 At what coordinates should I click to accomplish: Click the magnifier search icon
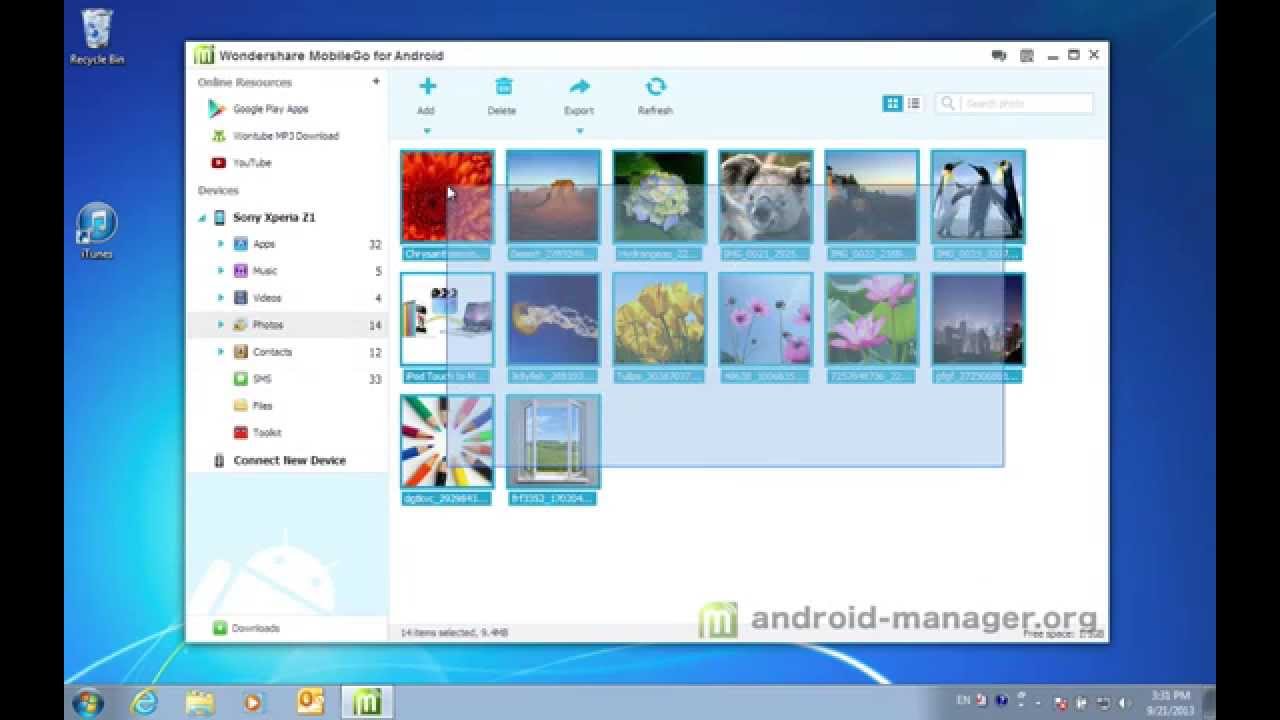948,103
